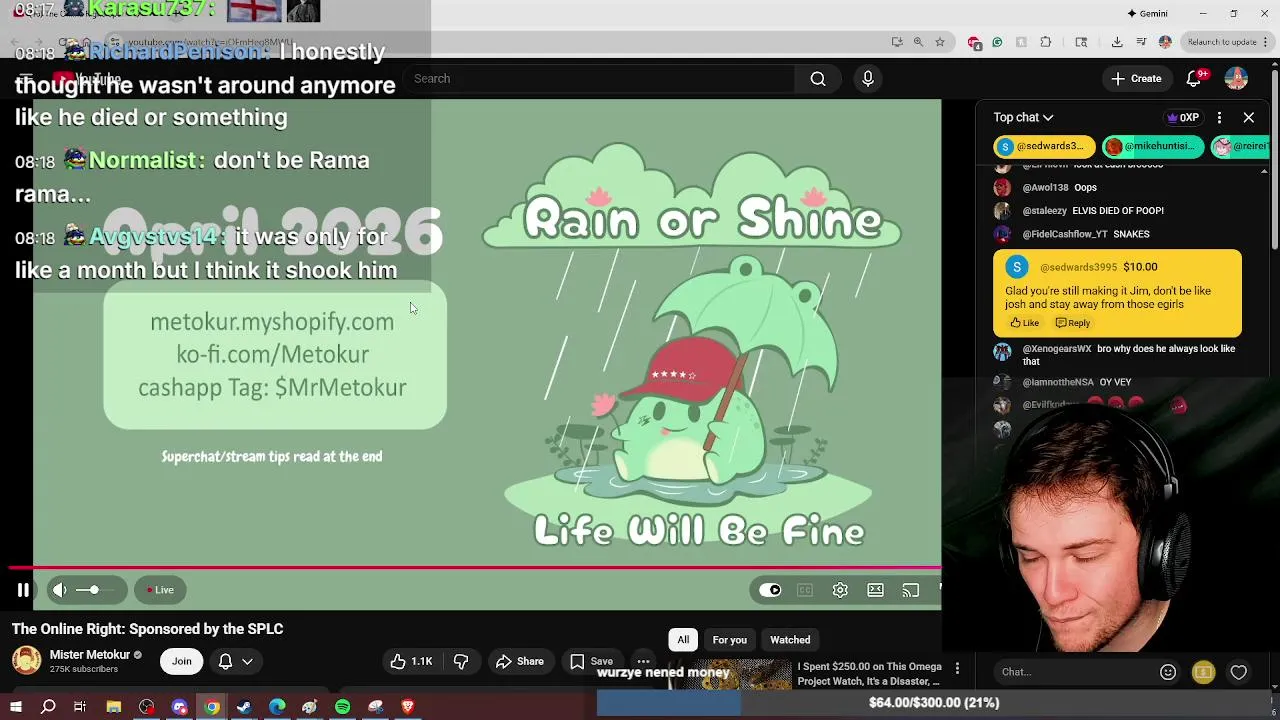
Task: Open Spotify from the taskbar
Action: click(342, 707)
